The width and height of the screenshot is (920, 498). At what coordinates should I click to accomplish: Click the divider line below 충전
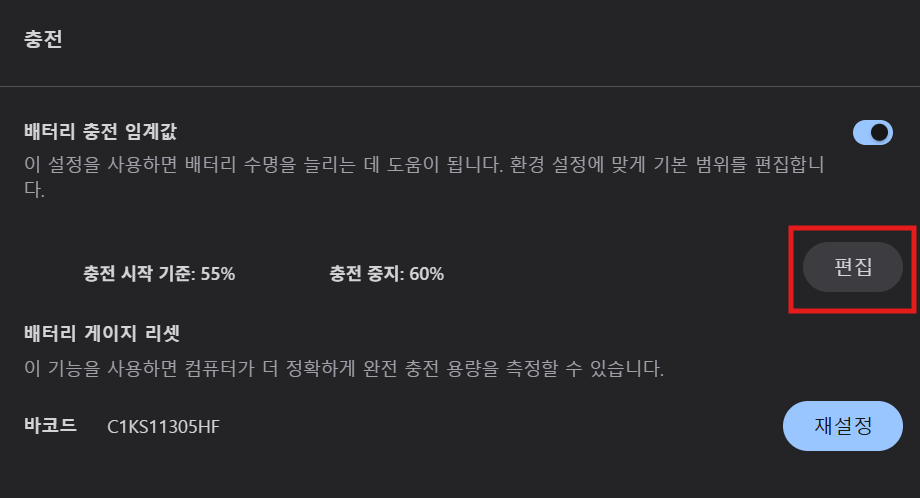460,87
